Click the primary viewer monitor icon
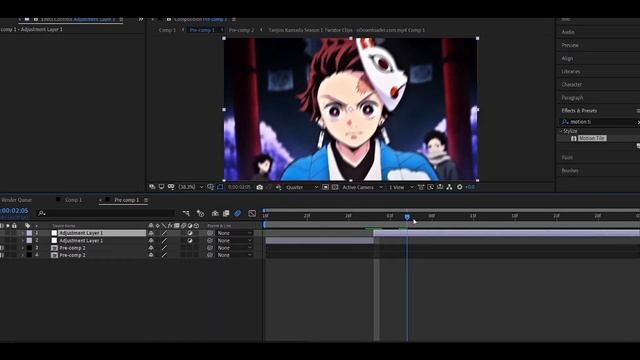Screen dimensions: 640x360 (x=162, y=187)
